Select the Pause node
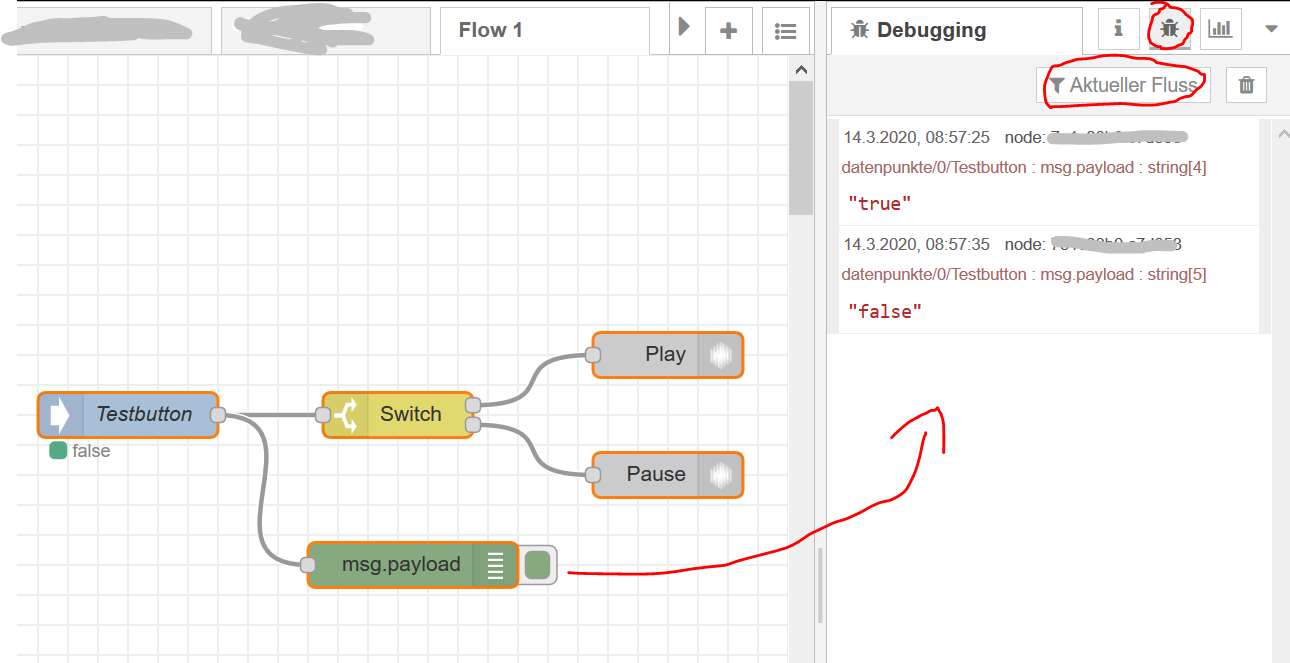The height and width of the screenshot is (663, 1290). point(668,474)
